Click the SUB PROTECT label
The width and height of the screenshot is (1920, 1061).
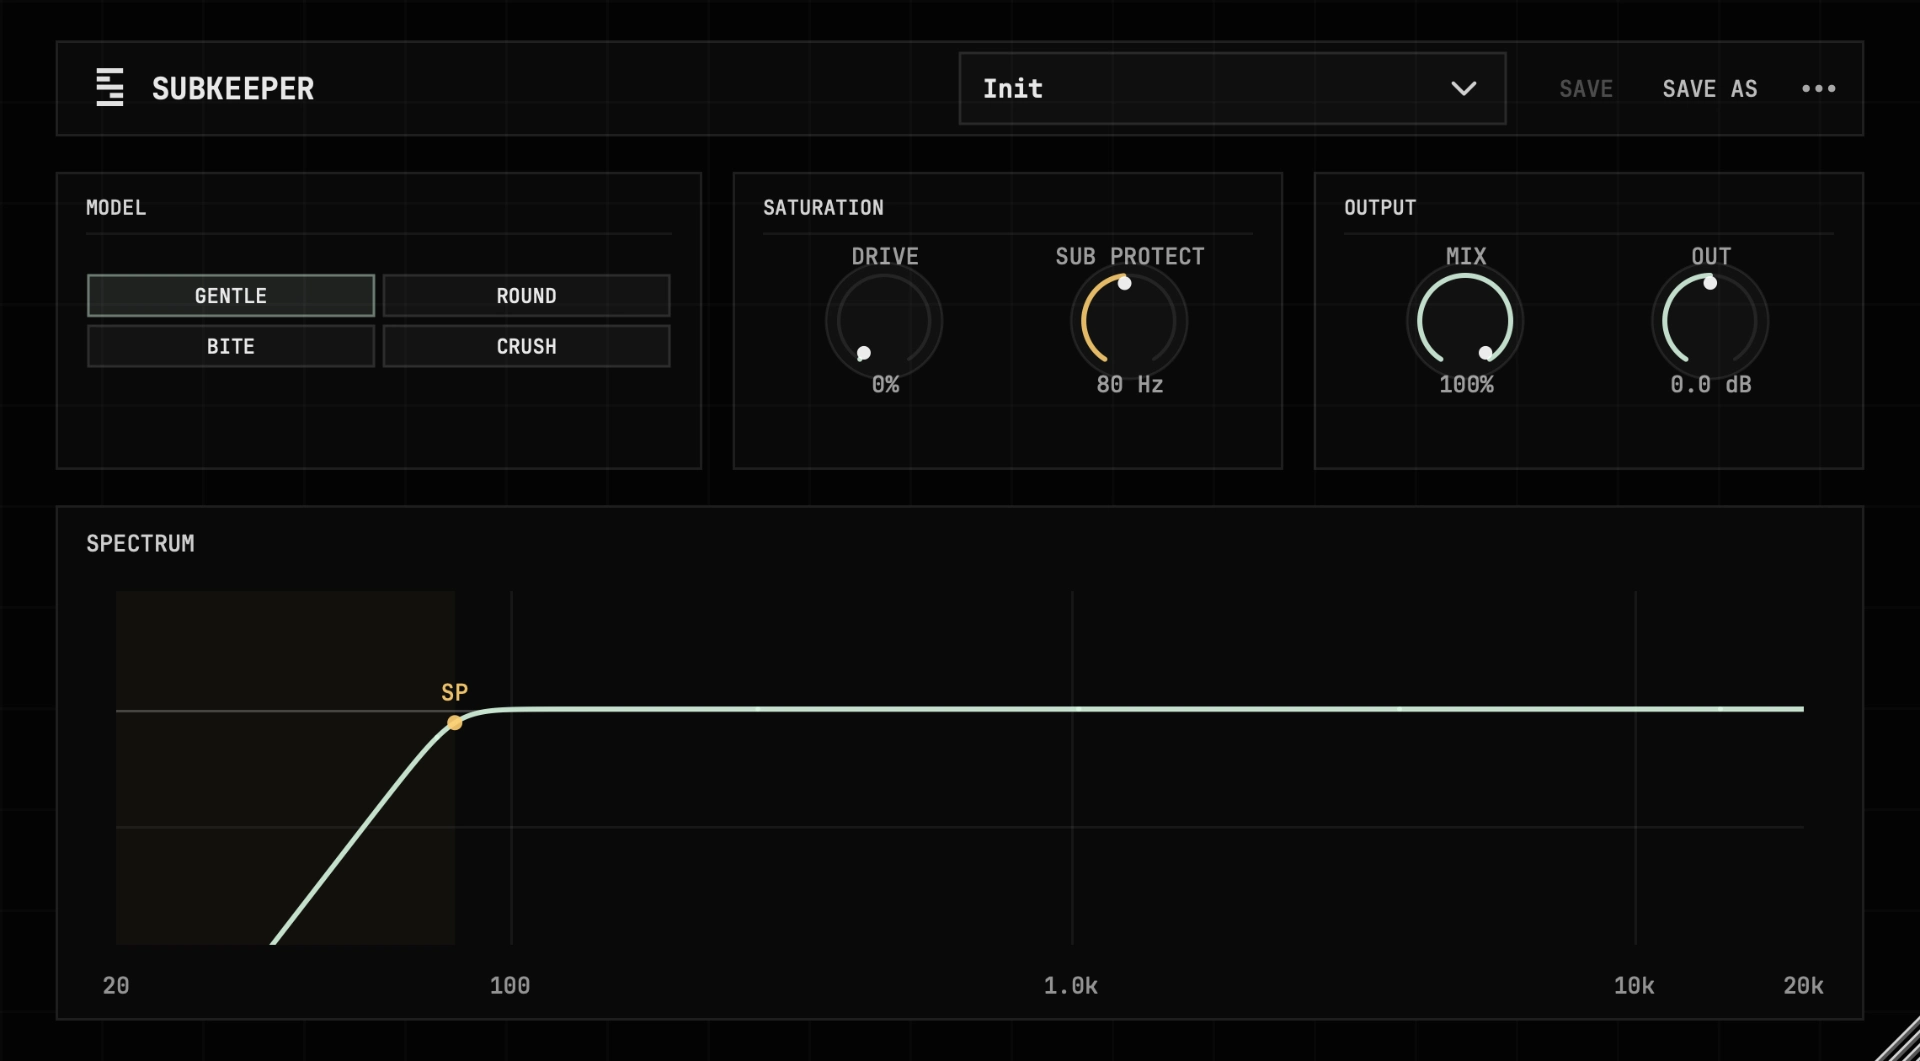[1130, 257]
